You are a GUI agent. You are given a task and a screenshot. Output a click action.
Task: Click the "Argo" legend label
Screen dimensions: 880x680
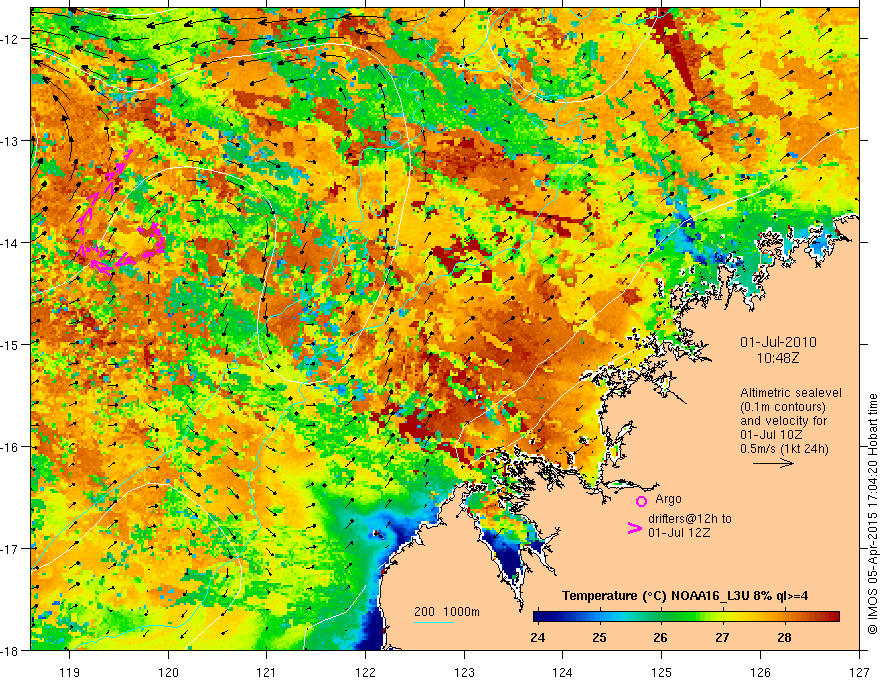tap(668, 499)
